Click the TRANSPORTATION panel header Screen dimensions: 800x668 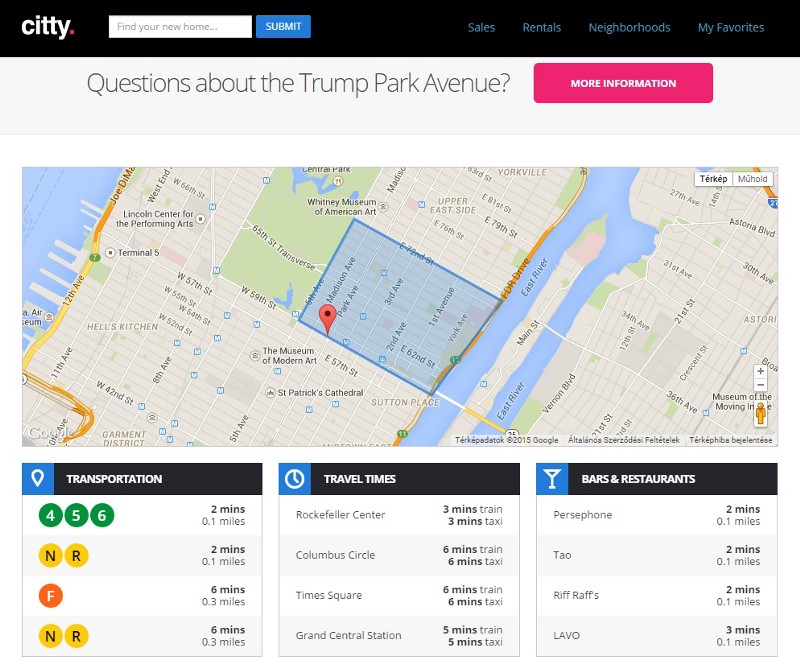click(142, 479)
